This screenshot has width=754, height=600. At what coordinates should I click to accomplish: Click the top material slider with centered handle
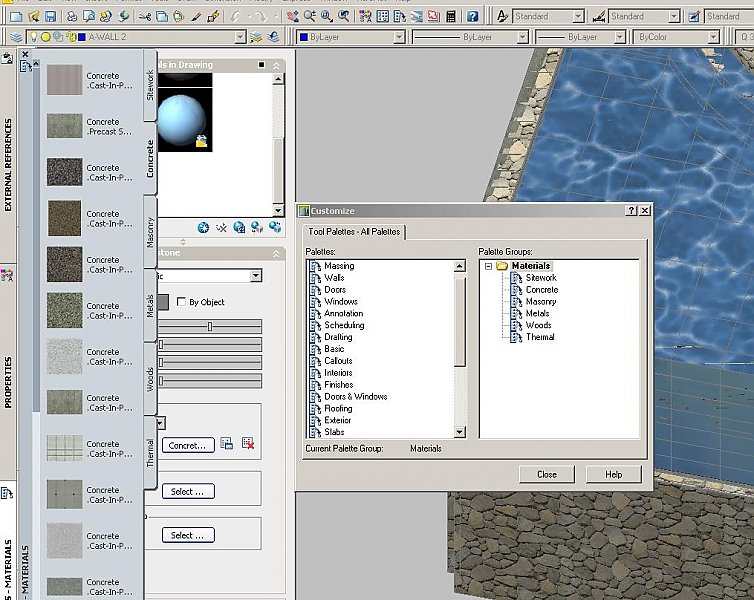pyautogui.click(x=209, y=327)
